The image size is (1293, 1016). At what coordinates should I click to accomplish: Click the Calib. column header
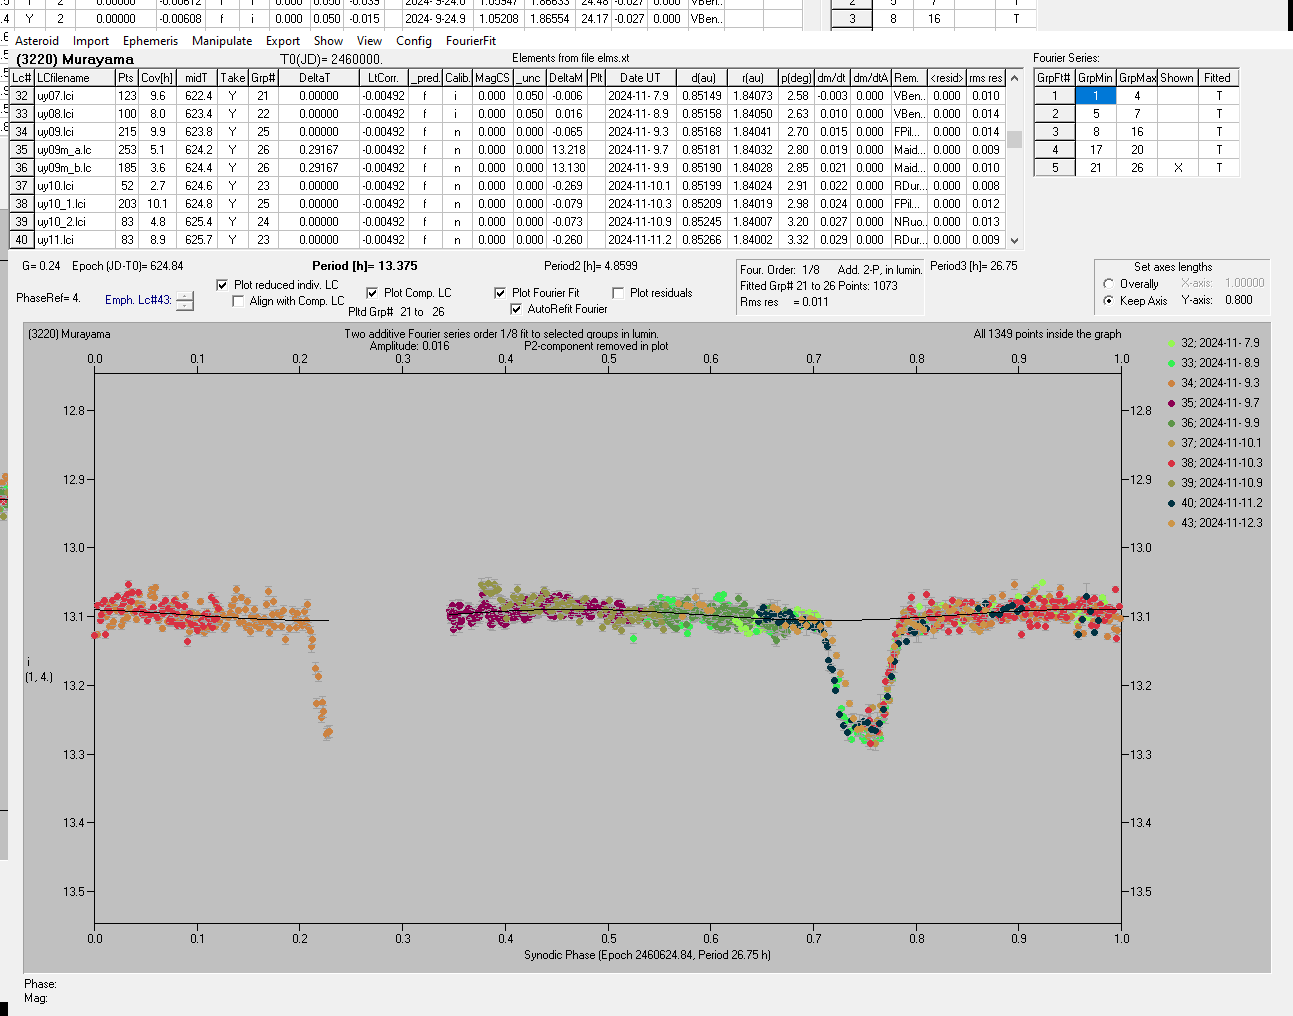[457, 78]
